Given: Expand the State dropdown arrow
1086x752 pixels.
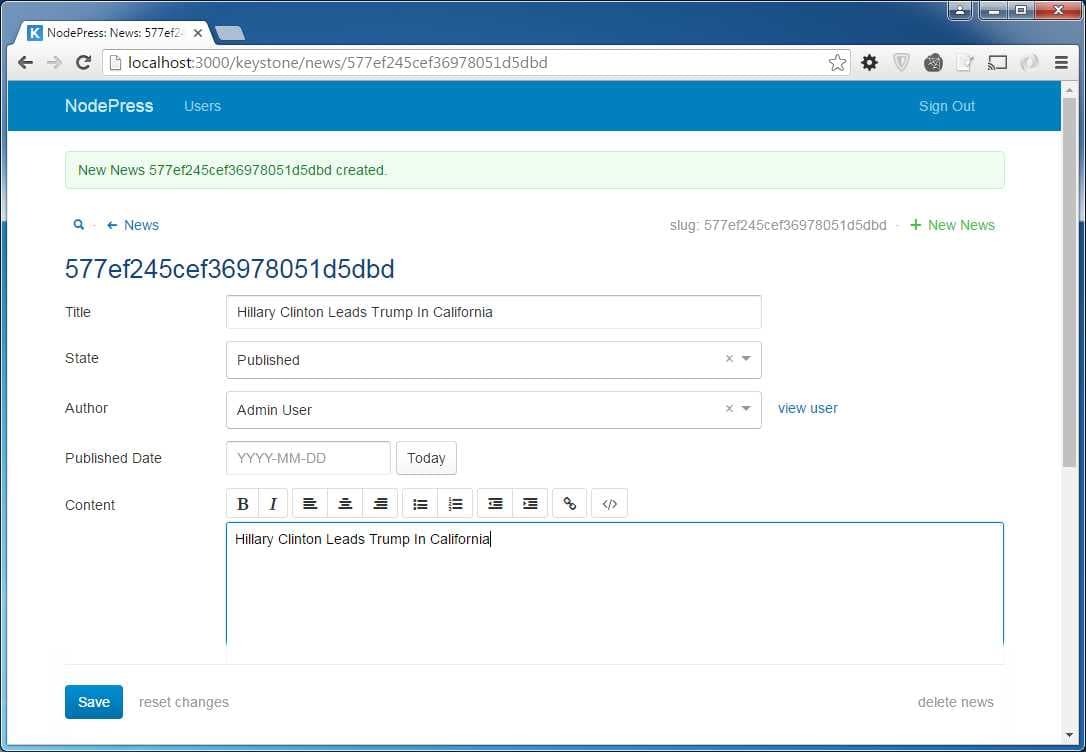Looking at the screenshot, I should pos(746,359).
